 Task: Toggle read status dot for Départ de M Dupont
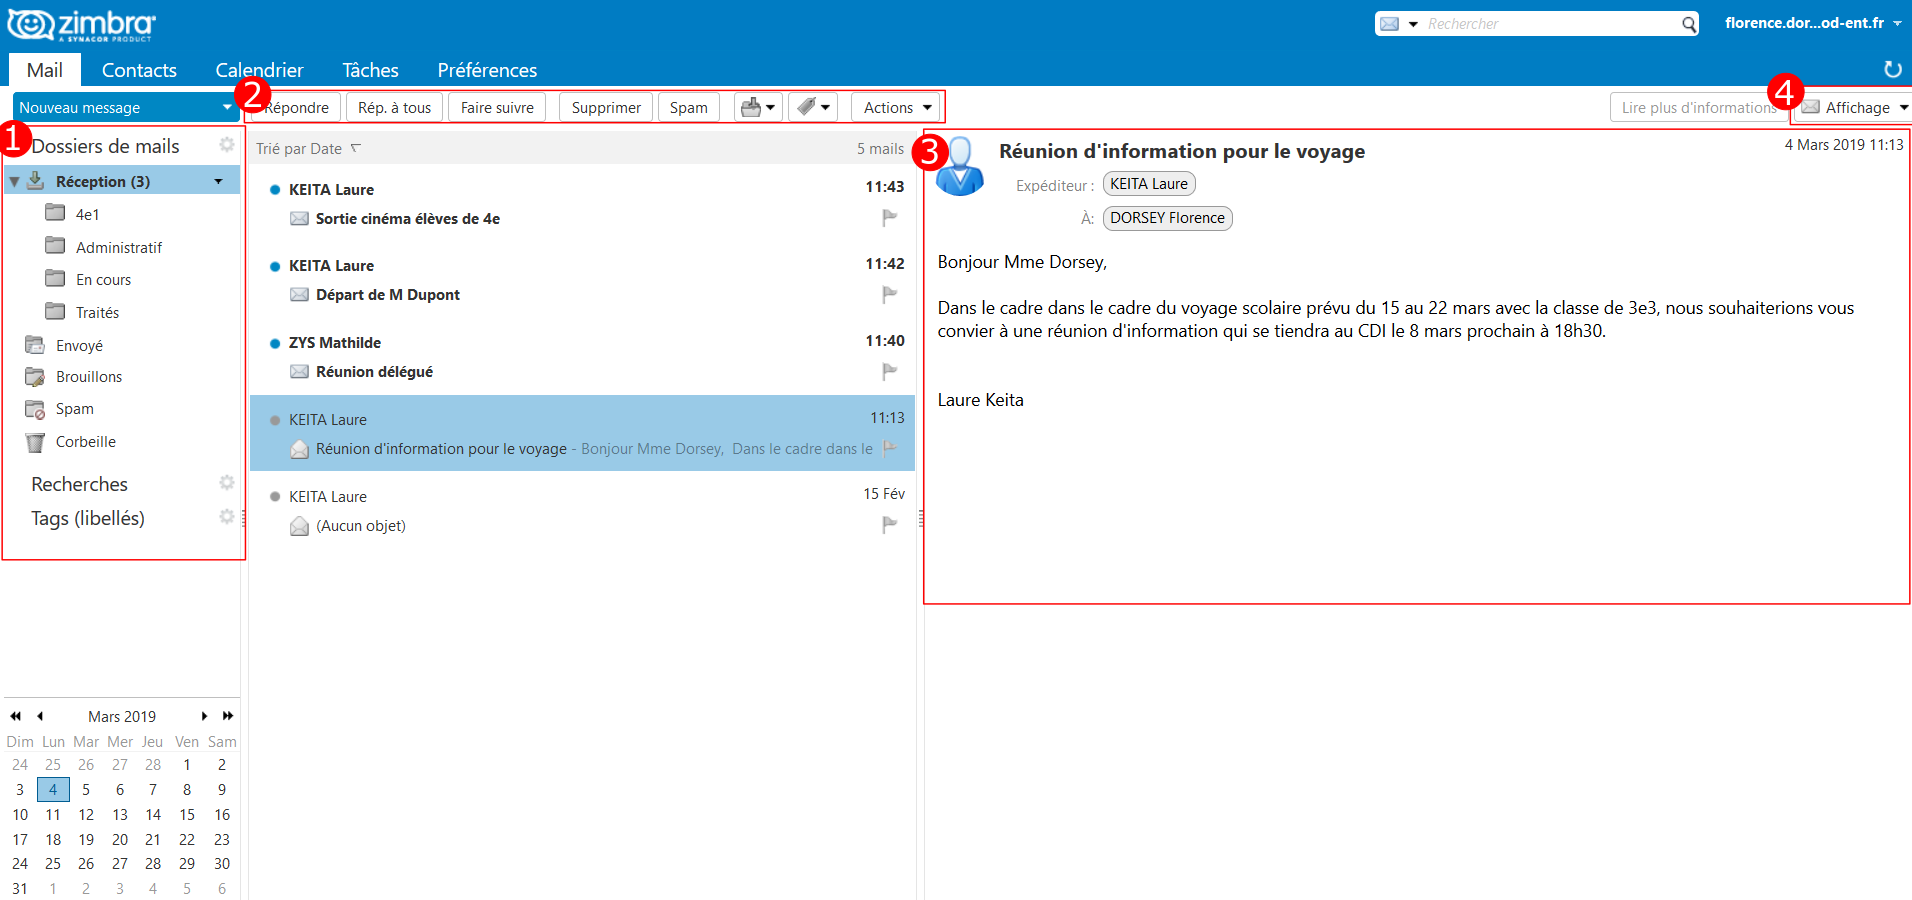pyautogui.click(x=275, y=266)
